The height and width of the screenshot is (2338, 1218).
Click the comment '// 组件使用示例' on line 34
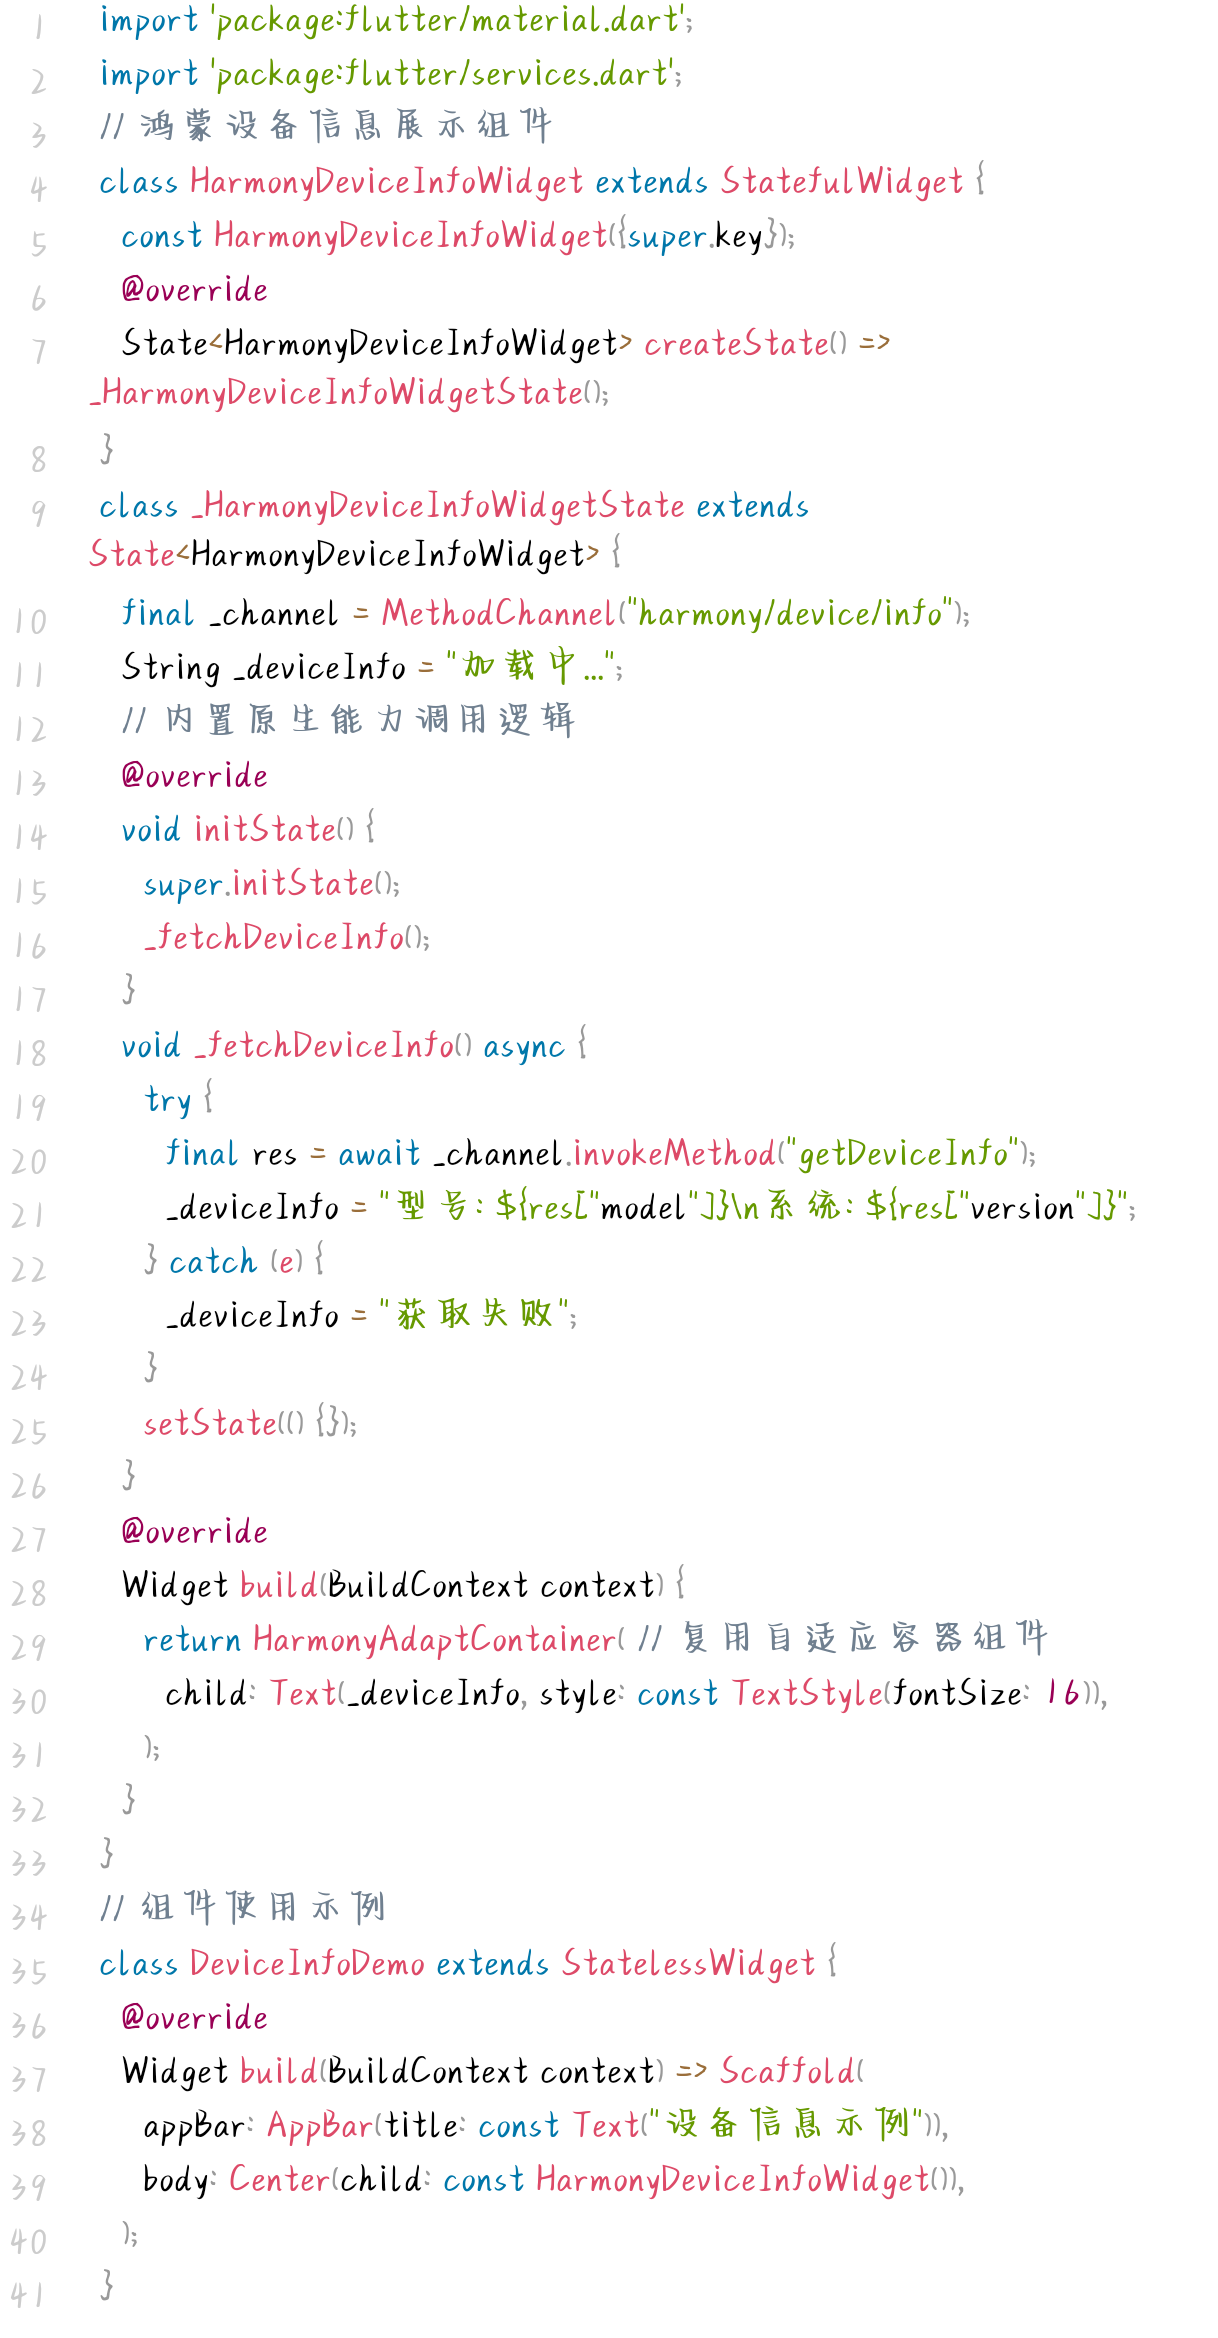[x=242, y=1908]
